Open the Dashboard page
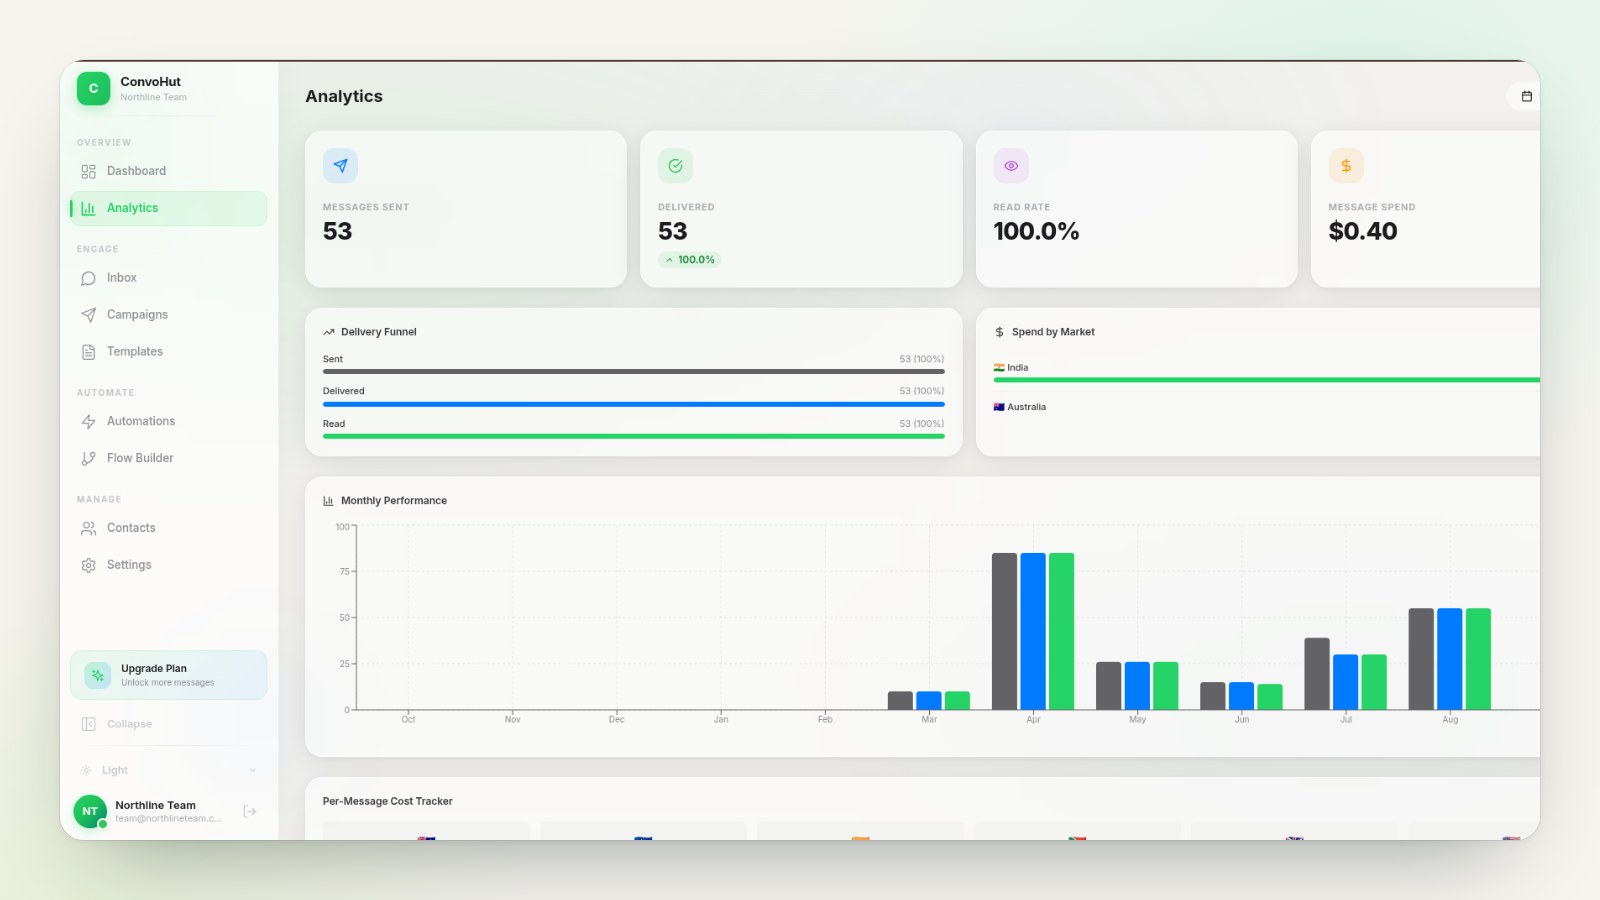 coord(168,171)
